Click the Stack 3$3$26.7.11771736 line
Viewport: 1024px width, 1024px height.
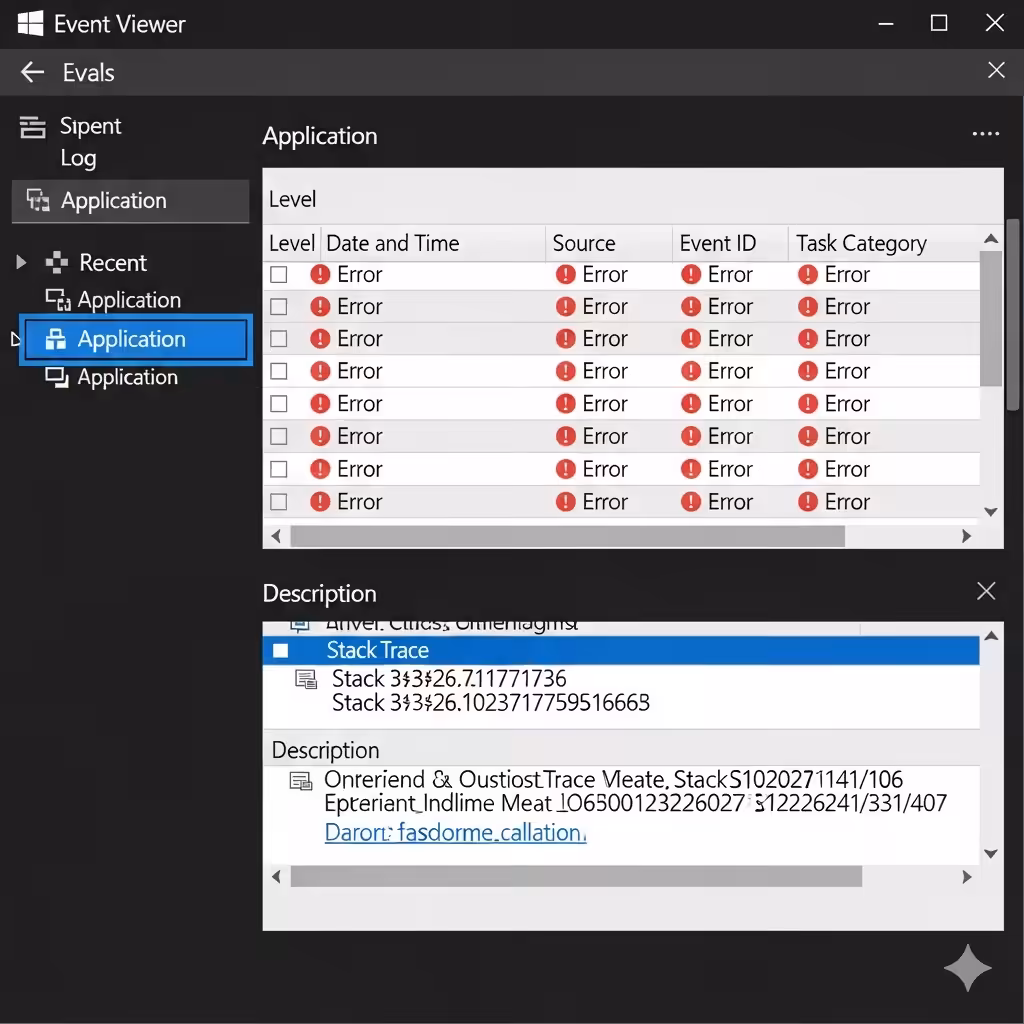(449, 679)
